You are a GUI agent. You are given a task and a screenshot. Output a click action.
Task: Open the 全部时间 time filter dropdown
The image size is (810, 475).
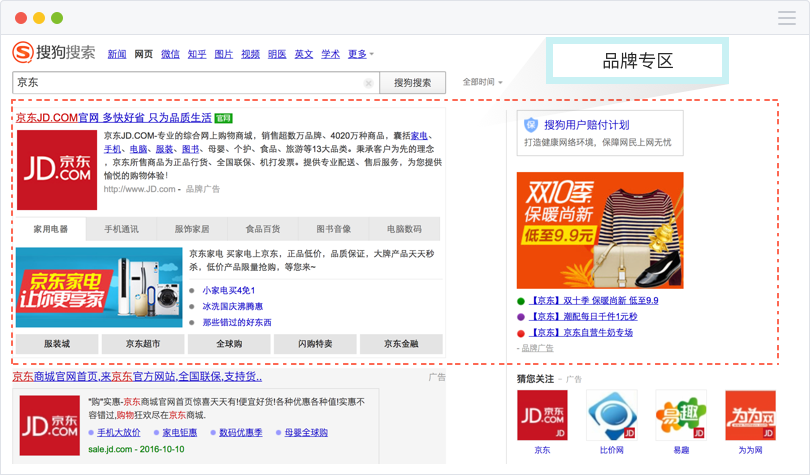click(x=482, y=82)
